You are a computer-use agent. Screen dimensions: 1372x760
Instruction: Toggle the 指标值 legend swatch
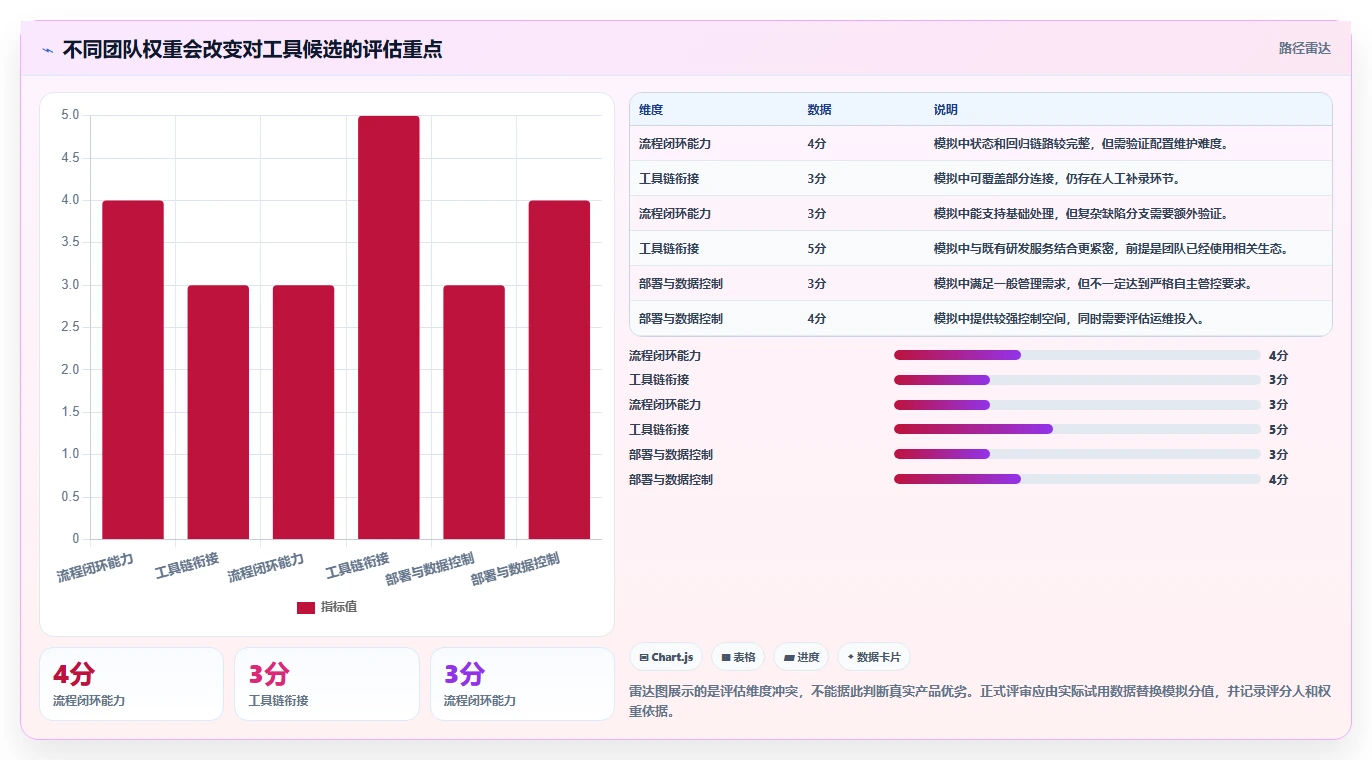306,607
